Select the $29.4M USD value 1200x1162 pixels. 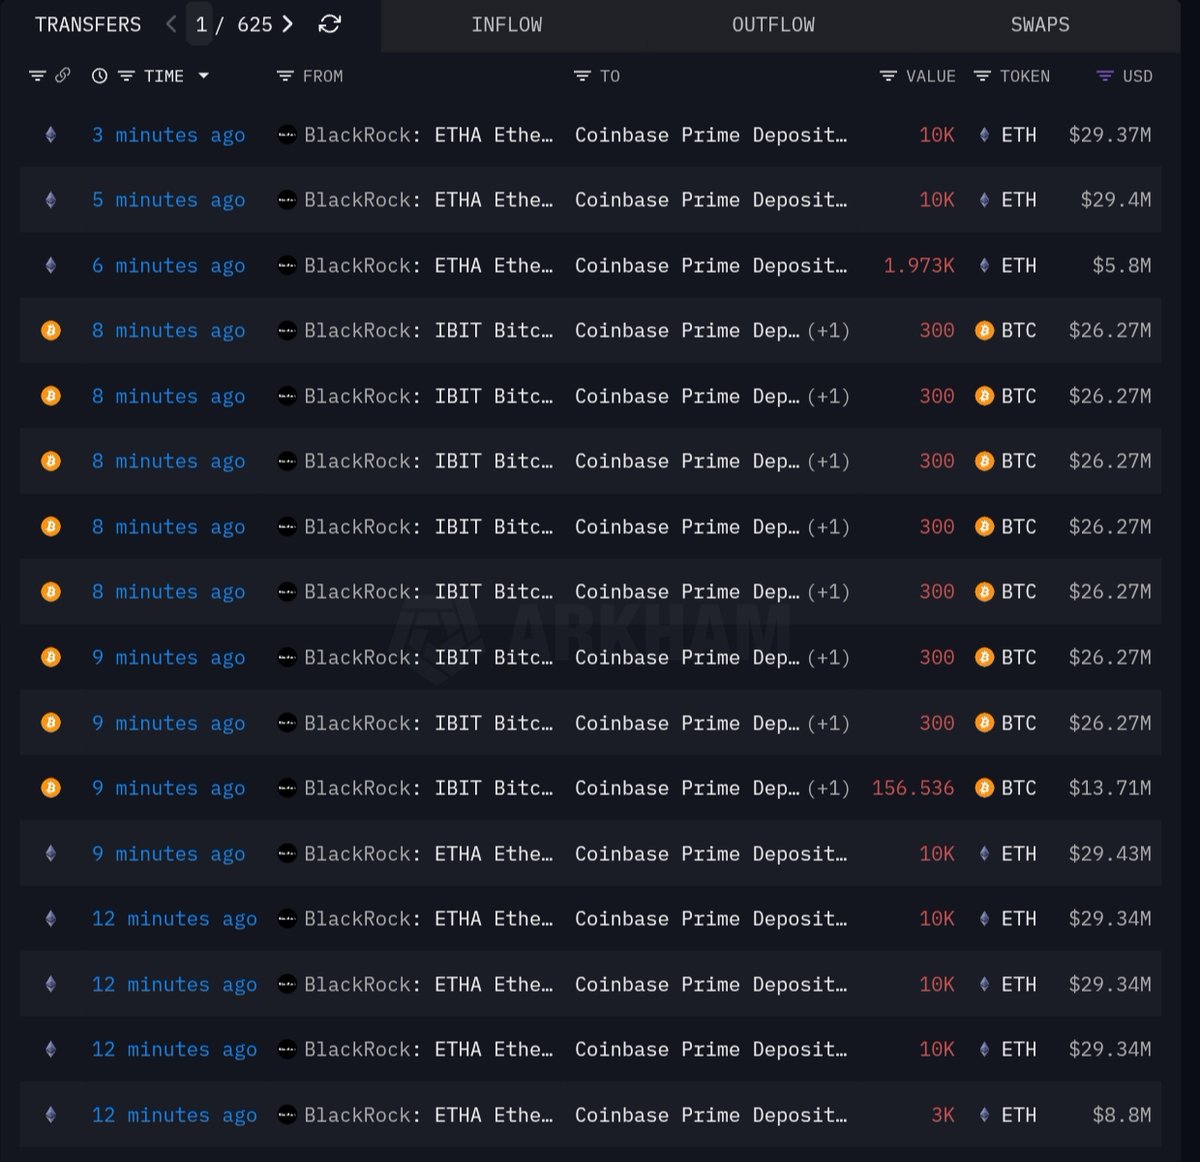(1116, 200)
